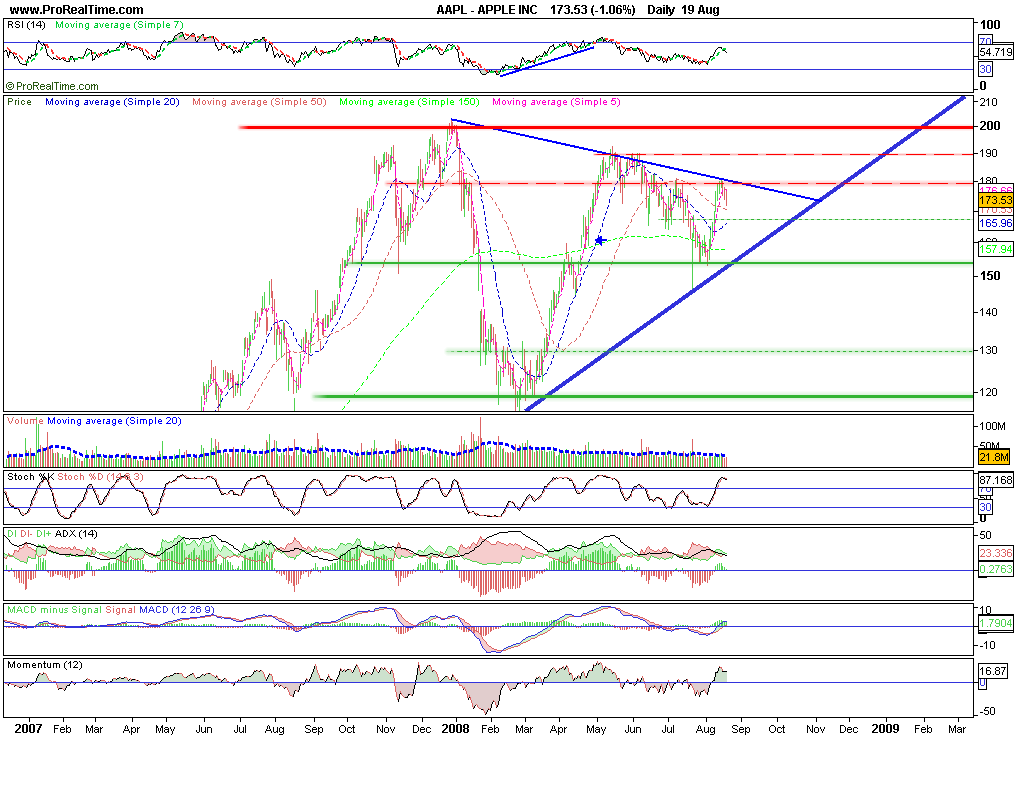Click the 50 scale label in ADX panel
This screenshot has height=800, width=1024.
coord(986,536)
